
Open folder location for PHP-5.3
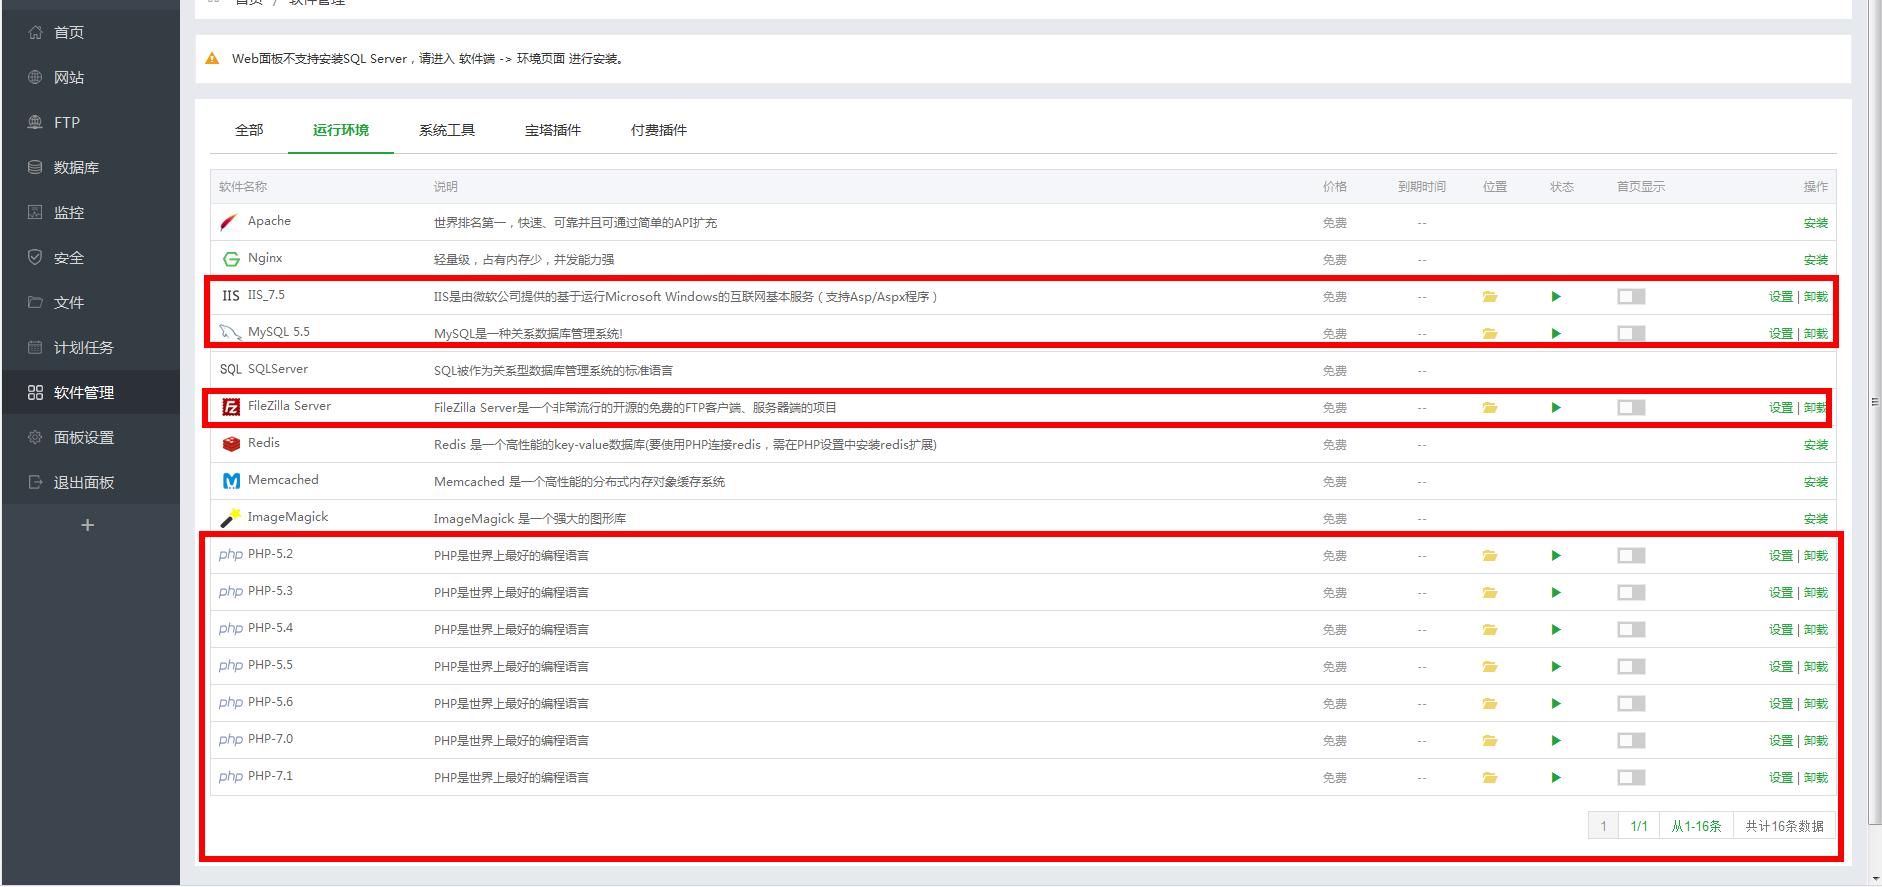1490,593
